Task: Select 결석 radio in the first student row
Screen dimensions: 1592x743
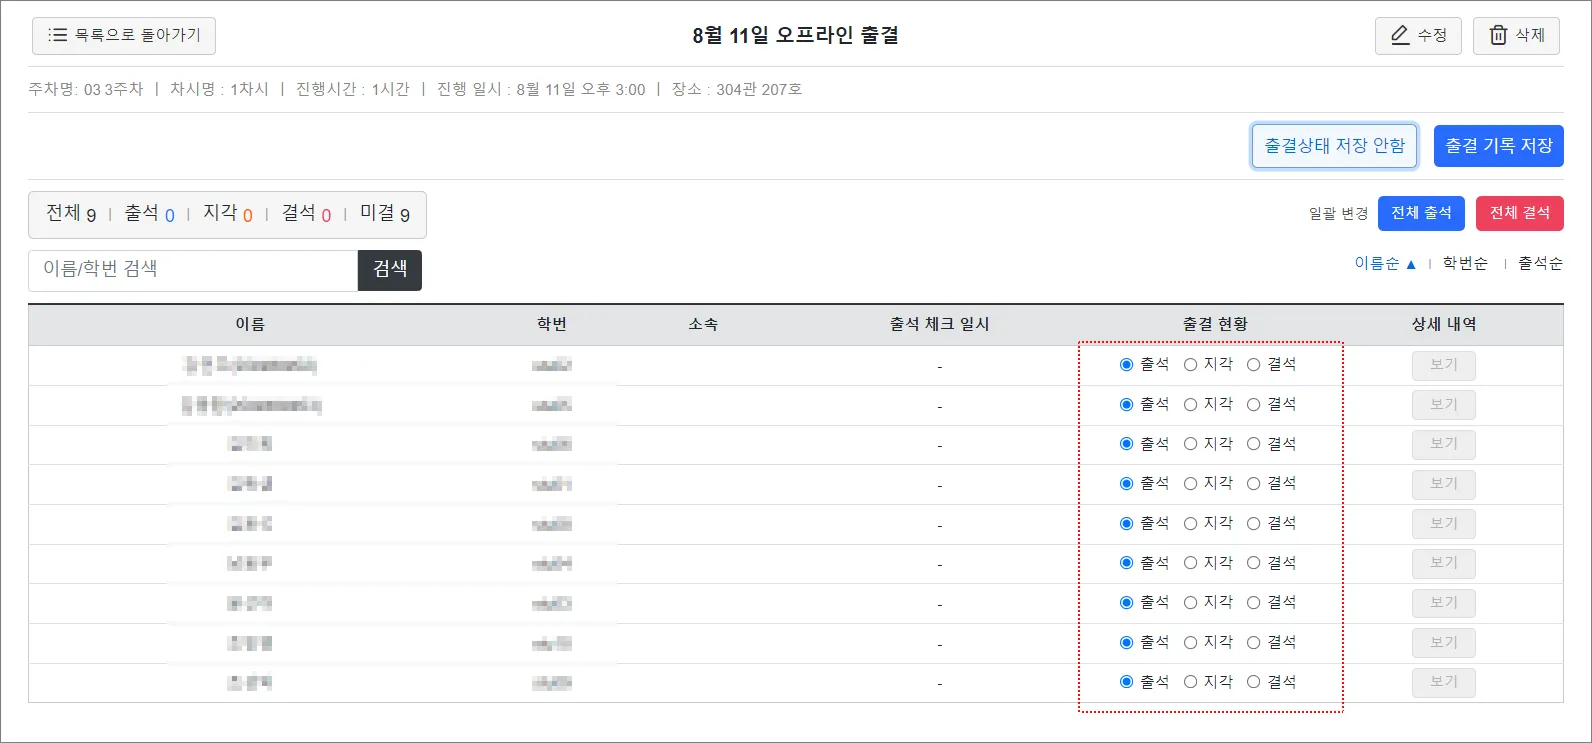Action: click(1253, 365)
